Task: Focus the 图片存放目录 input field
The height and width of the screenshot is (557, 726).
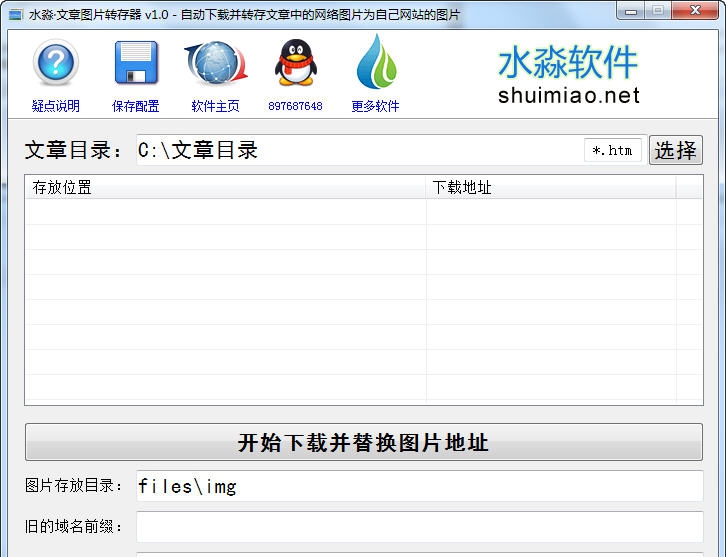Action: pyautogui.click(x=420, y=486)
